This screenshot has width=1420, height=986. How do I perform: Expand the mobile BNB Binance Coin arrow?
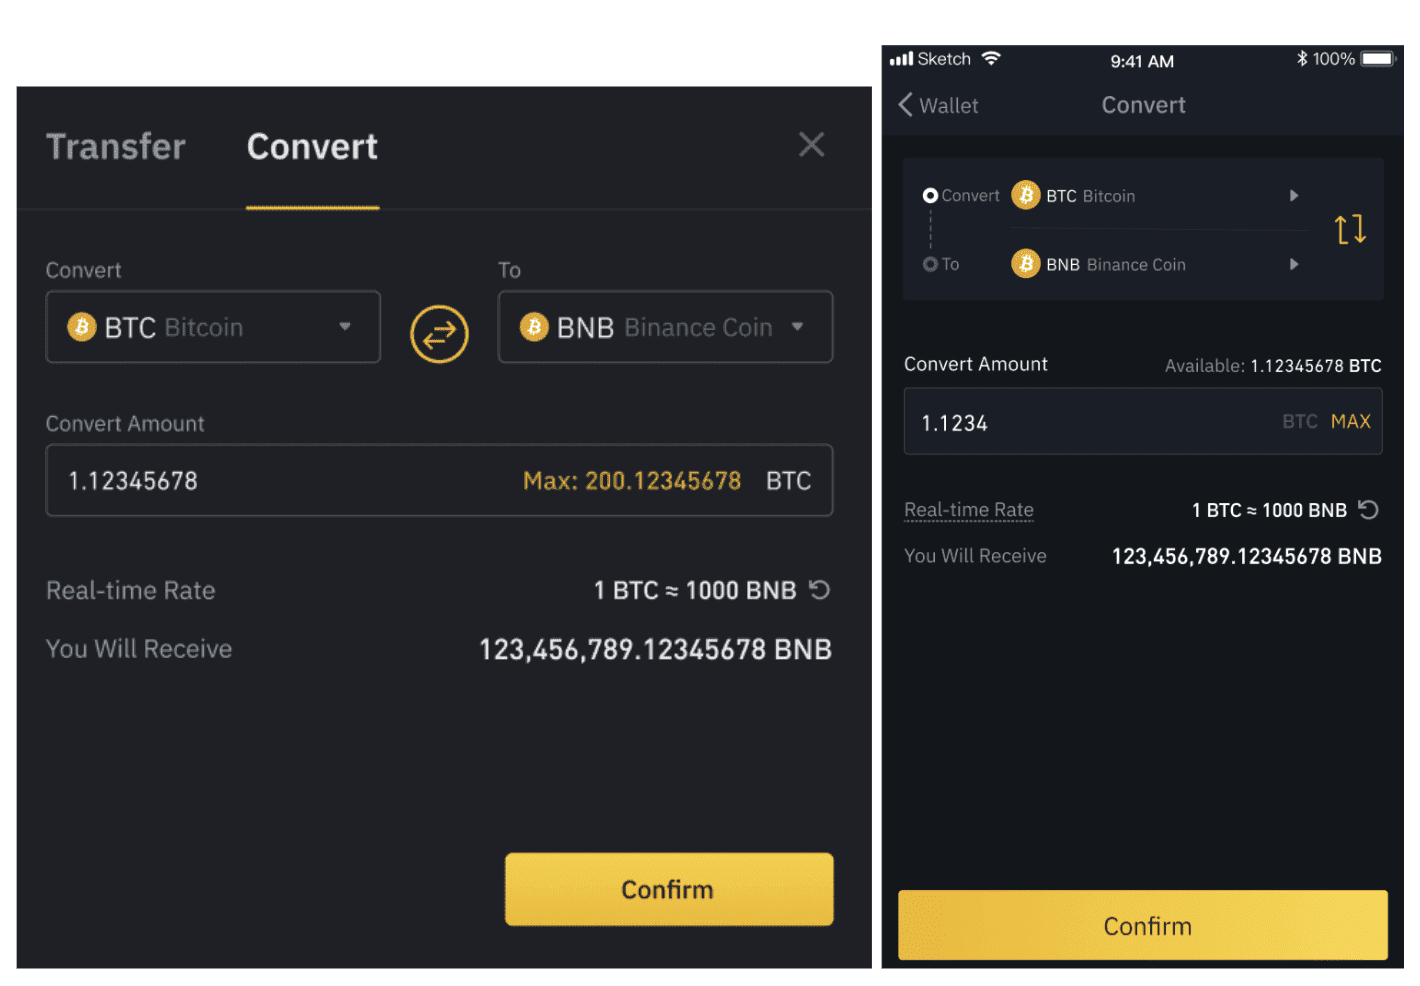[1293, 264]
